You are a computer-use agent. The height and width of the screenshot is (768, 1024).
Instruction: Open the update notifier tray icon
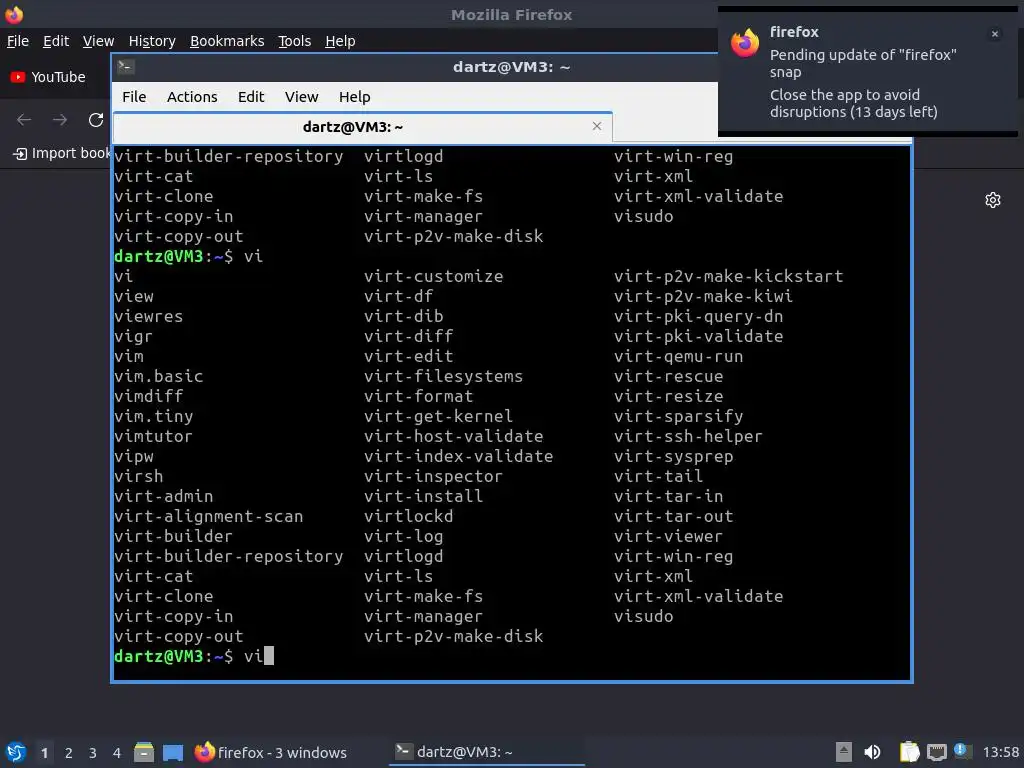(962, 751)
